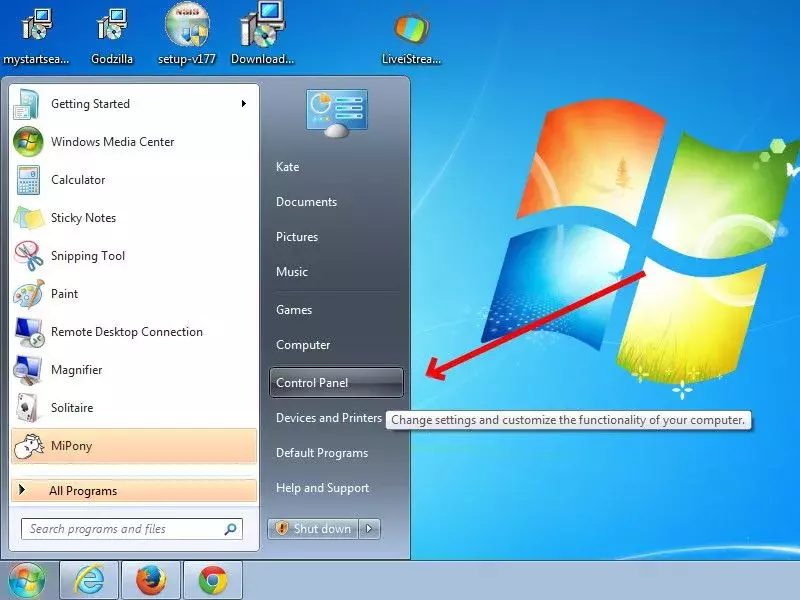Click the user account picture
Screen dimensions: 800x600
click(337, 113)
